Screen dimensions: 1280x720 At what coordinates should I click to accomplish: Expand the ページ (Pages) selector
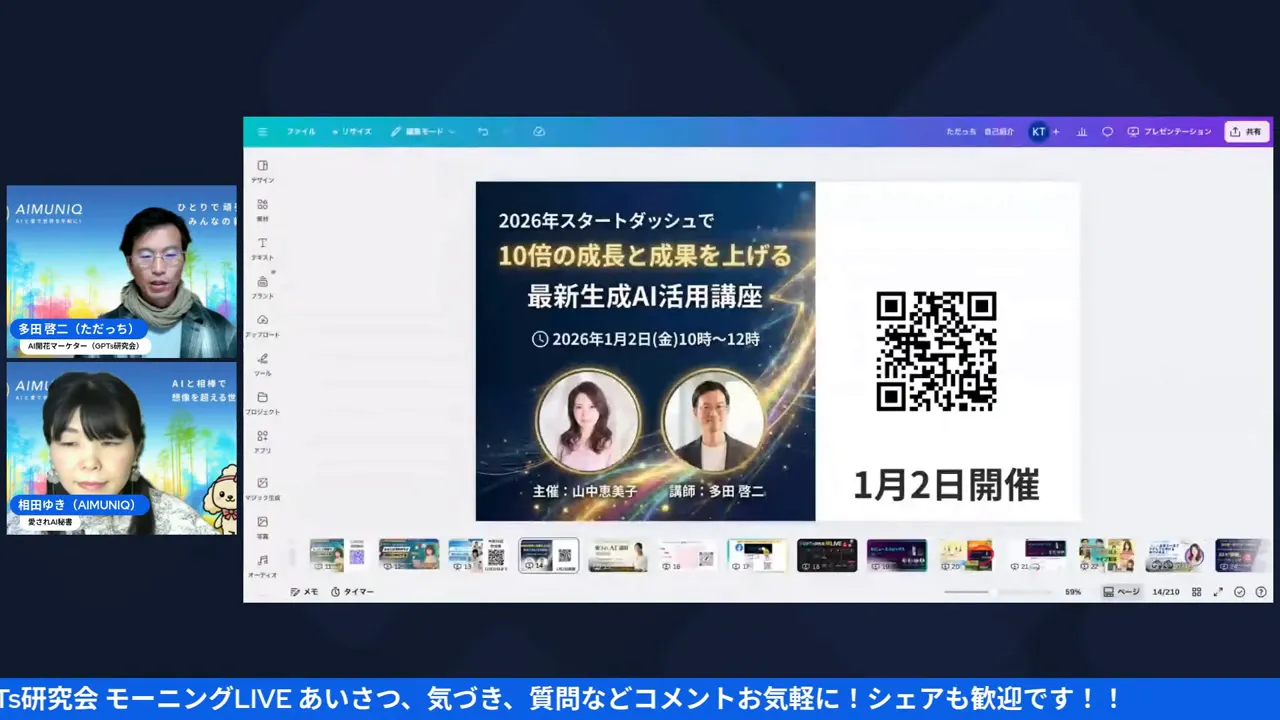[x=1122, y=591]
